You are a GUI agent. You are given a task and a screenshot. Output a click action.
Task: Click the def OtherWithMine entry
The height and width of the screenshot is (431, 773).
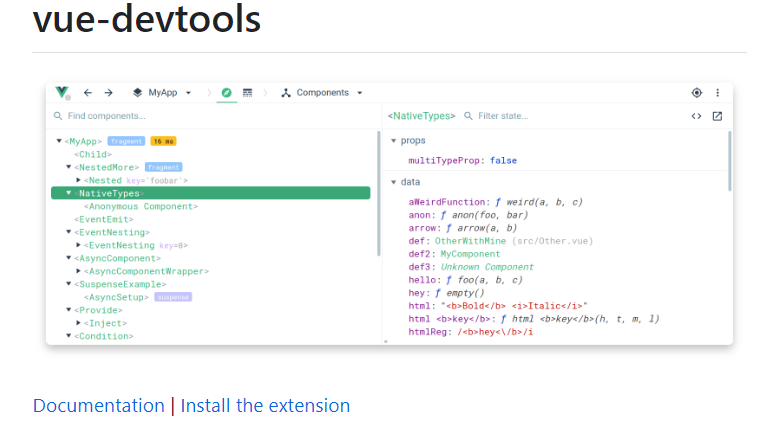click(x=500, y=241)
